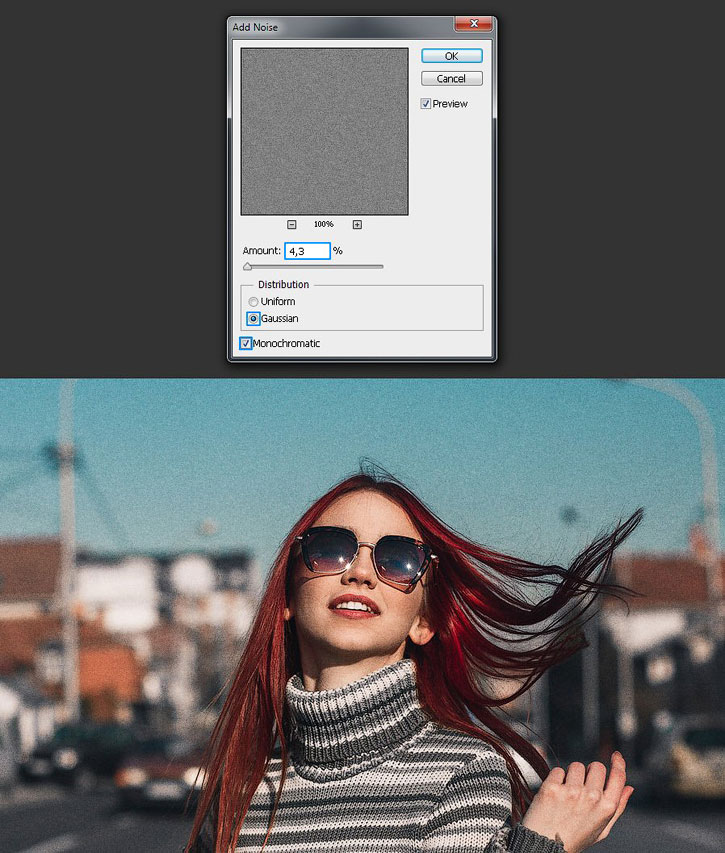Confirm the noise settings with OK
This screenshot has width=725, height=853.
451,56
